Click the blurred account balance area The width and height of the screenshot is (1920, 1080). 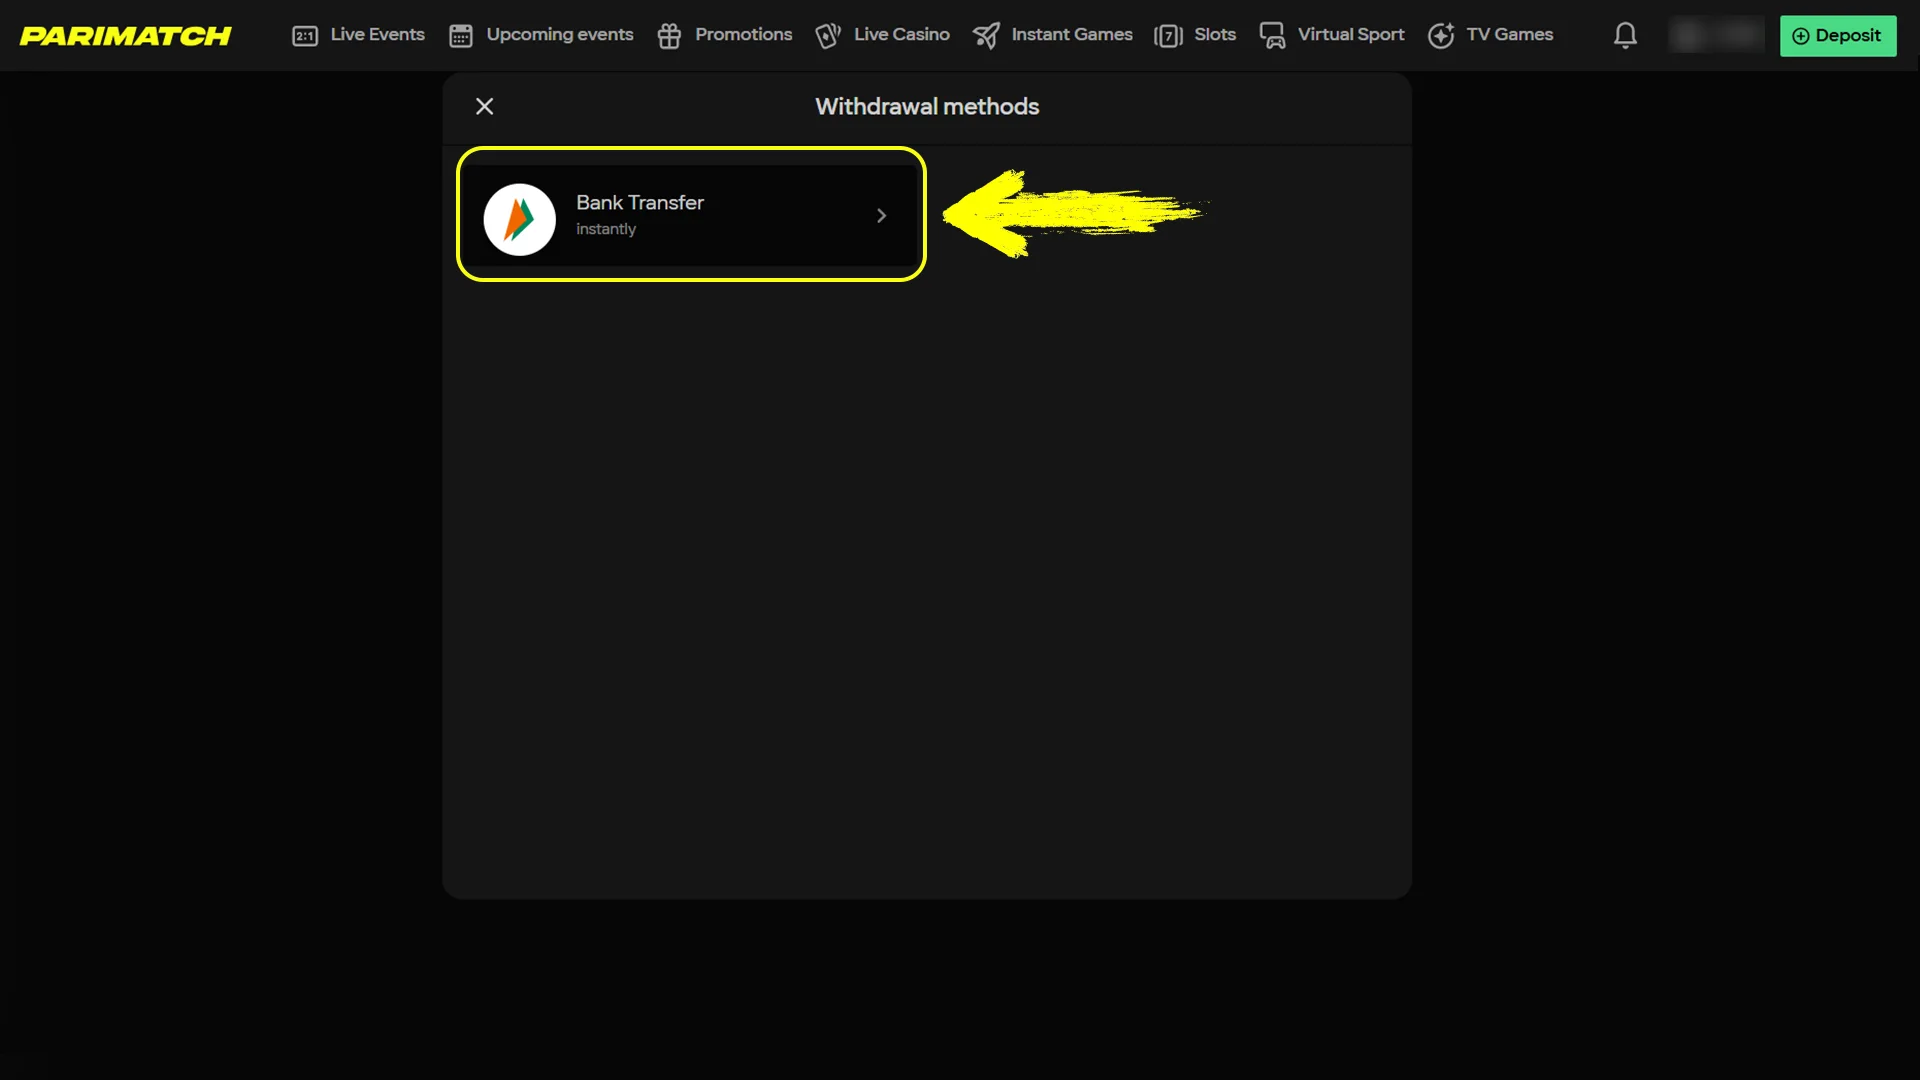tap(1716, 36)
